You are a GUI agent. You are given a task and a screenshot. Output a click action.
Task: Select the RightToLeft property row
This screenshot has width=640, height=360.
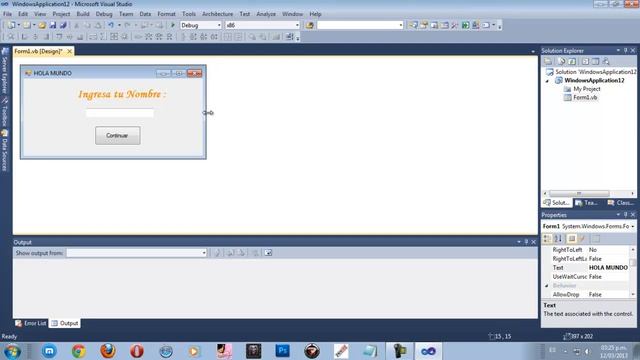(586, 250)
